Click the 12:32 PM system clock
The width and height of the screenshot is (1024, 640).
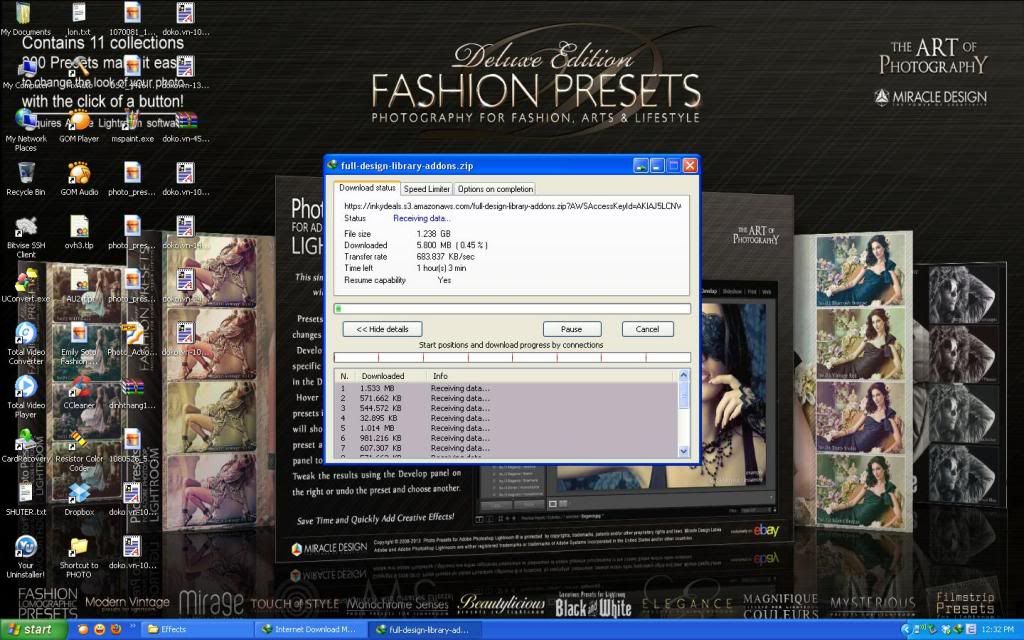pos(998,630)
